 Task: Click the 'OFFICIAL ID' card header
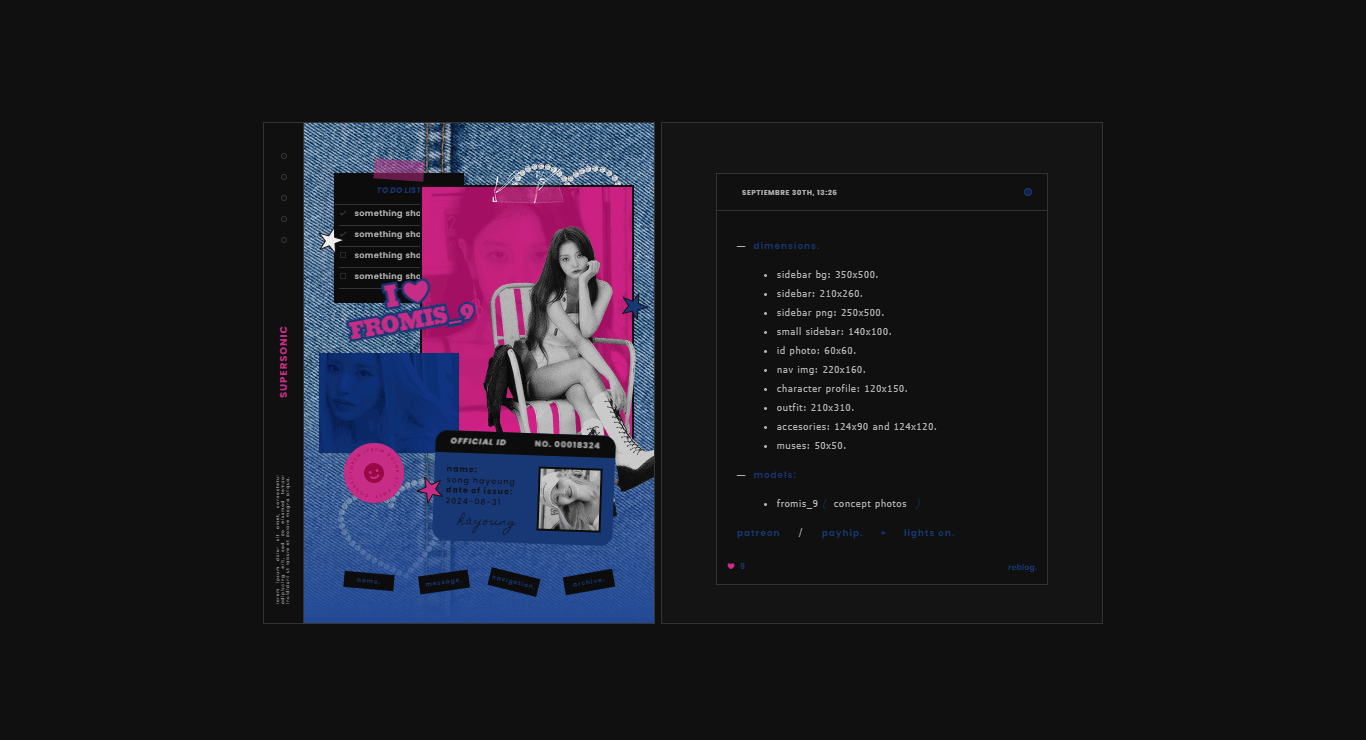click(478, 442)
